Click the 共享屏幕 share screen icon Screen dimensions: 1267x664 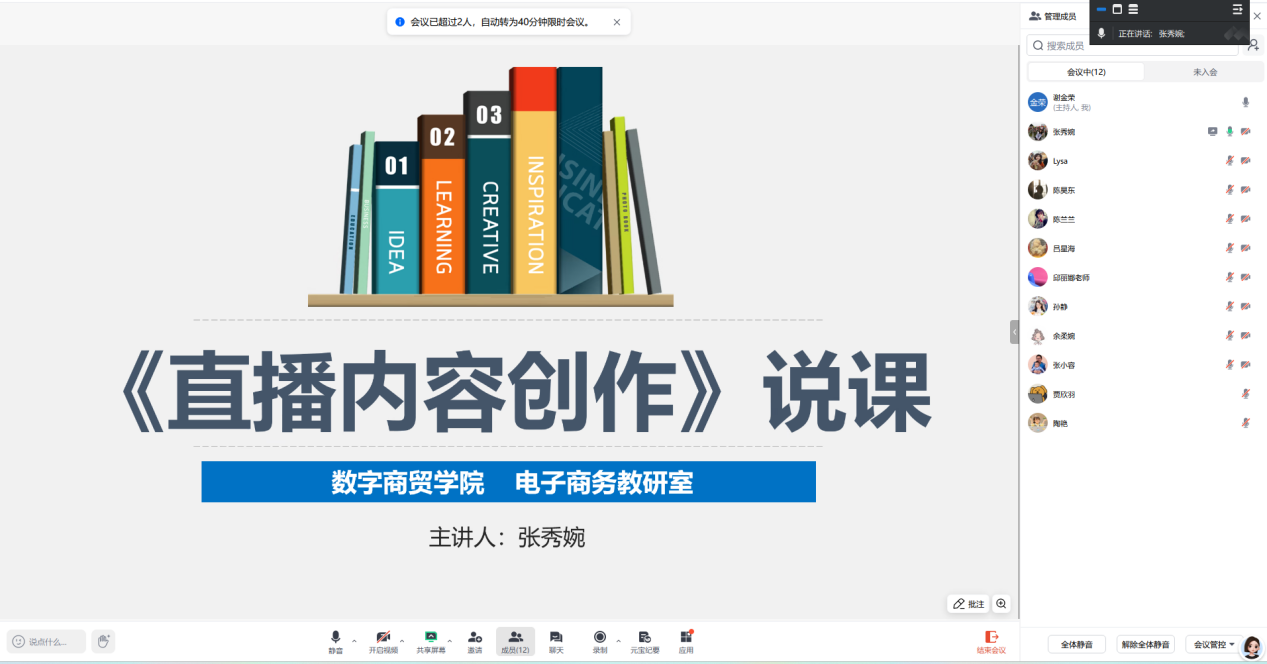coord(430,637)
